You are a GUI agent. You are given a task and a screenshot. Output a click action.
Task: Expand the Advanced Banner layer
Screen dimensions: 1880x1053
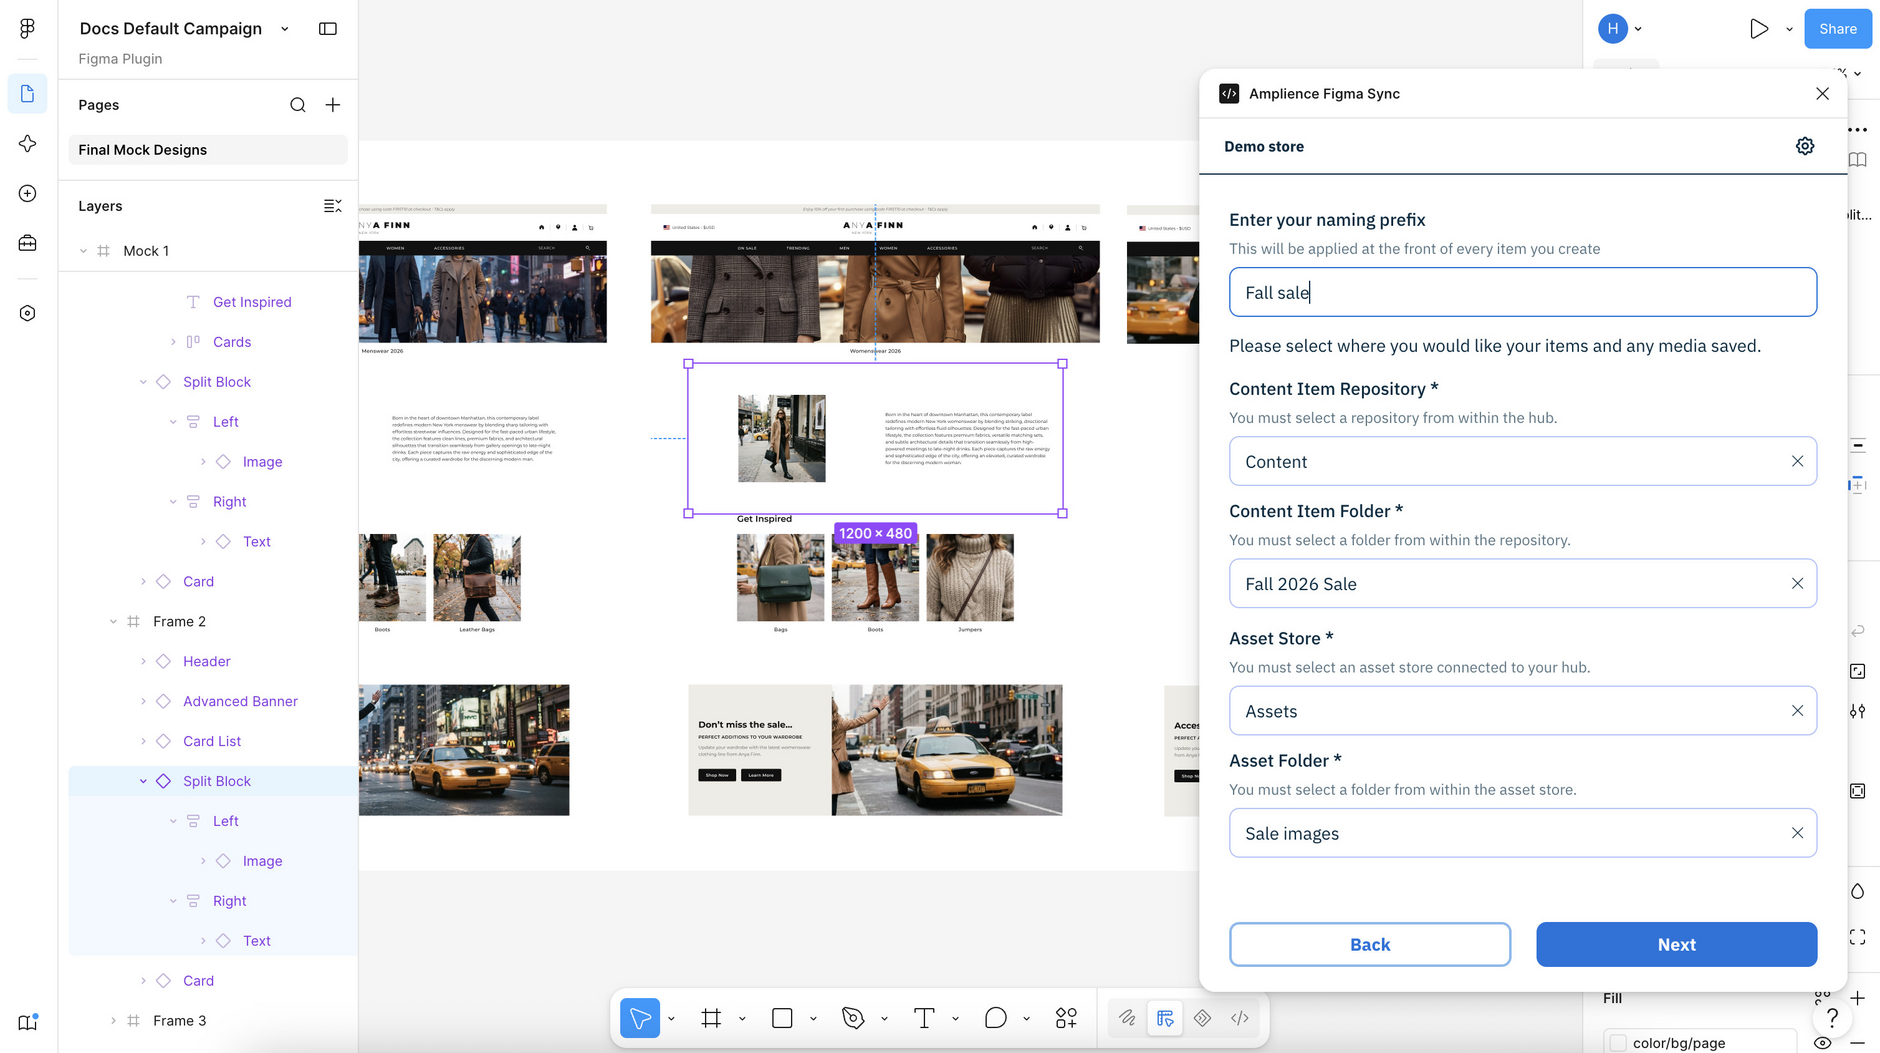[143, 702]
